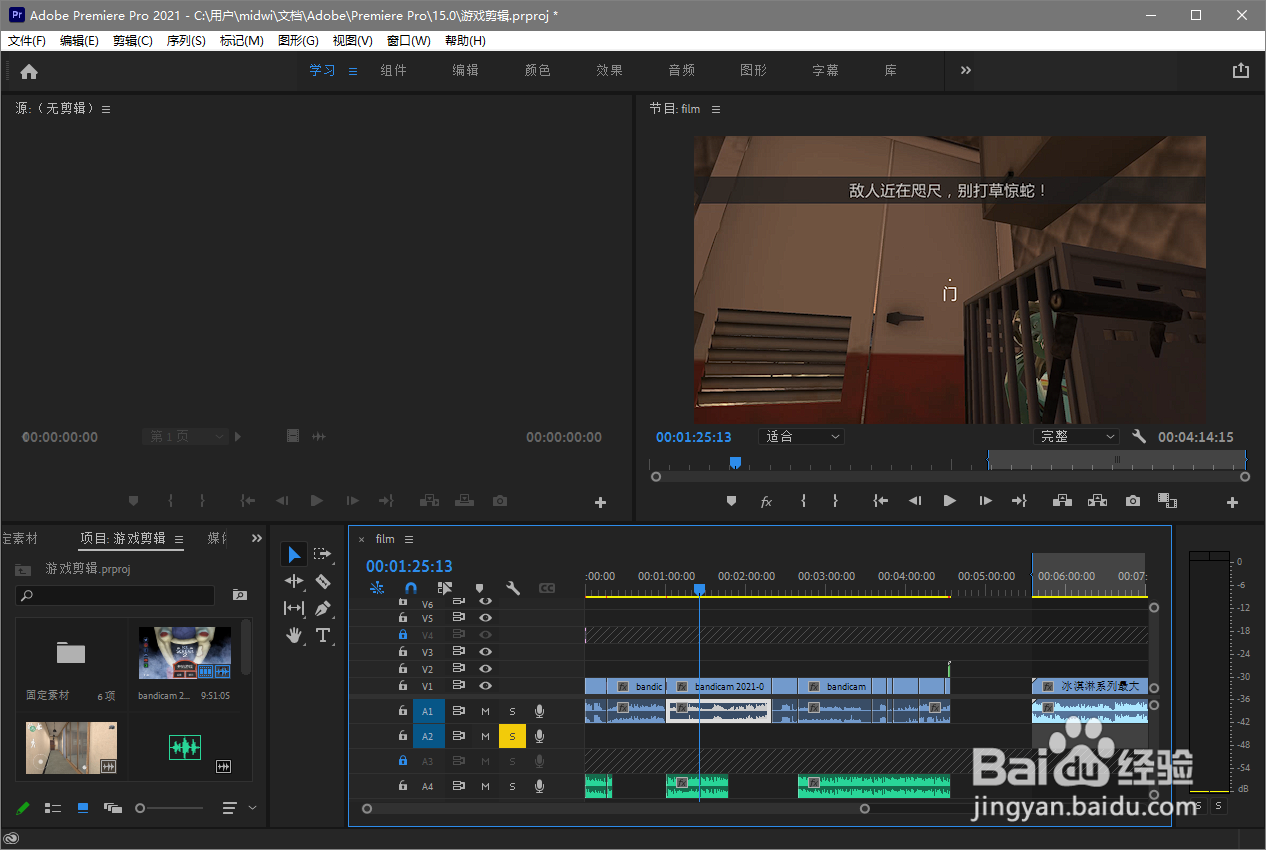The width and height of the screenshot is (1266, 850).
Task: Select the Pen tool
Action: tap(322, 608)
